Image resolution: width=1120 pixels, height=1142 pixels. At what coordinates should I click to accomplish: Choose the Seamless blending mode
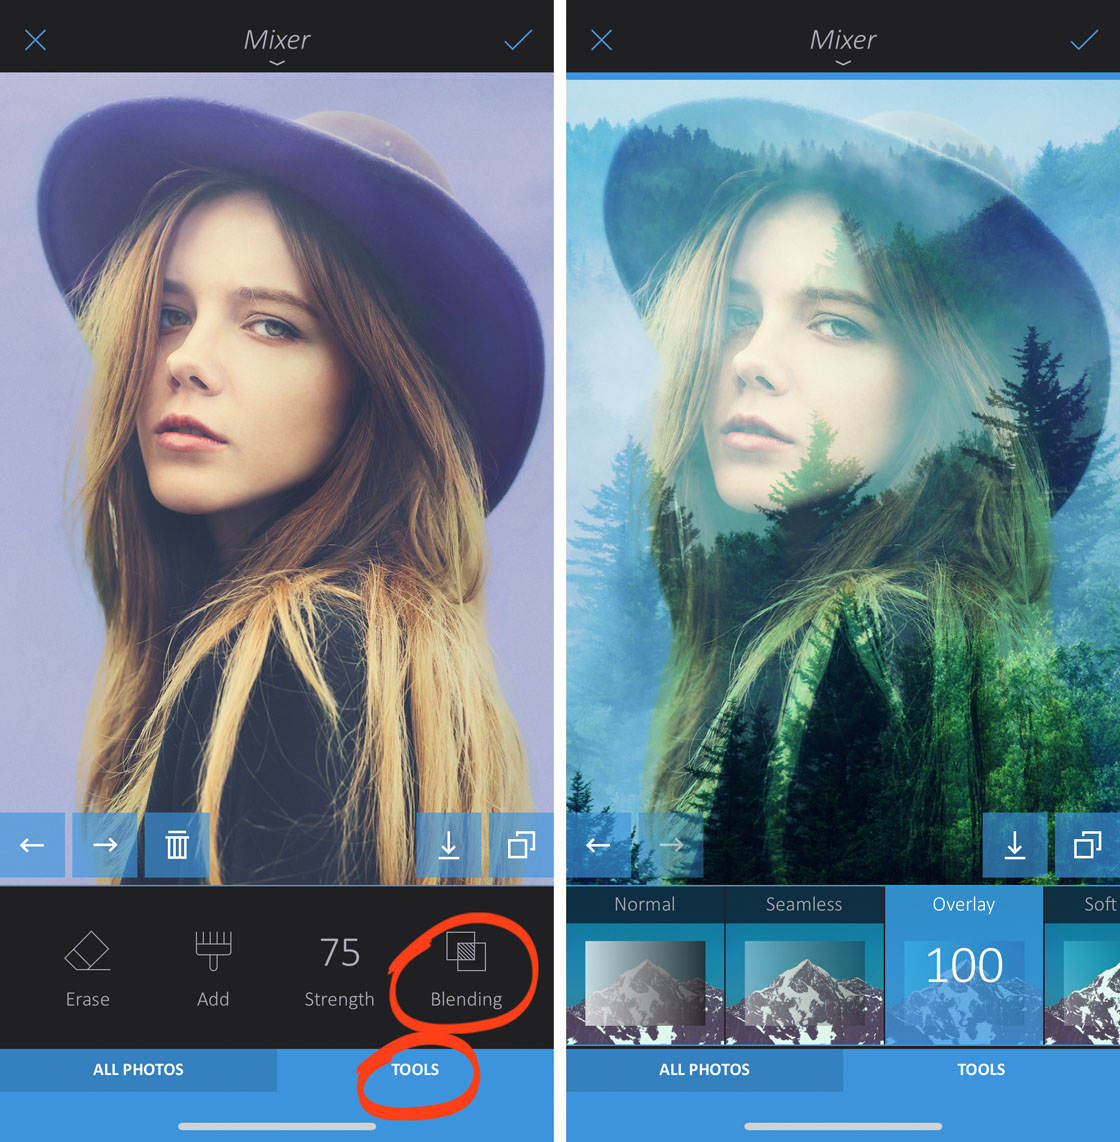(x=805, y=966)
